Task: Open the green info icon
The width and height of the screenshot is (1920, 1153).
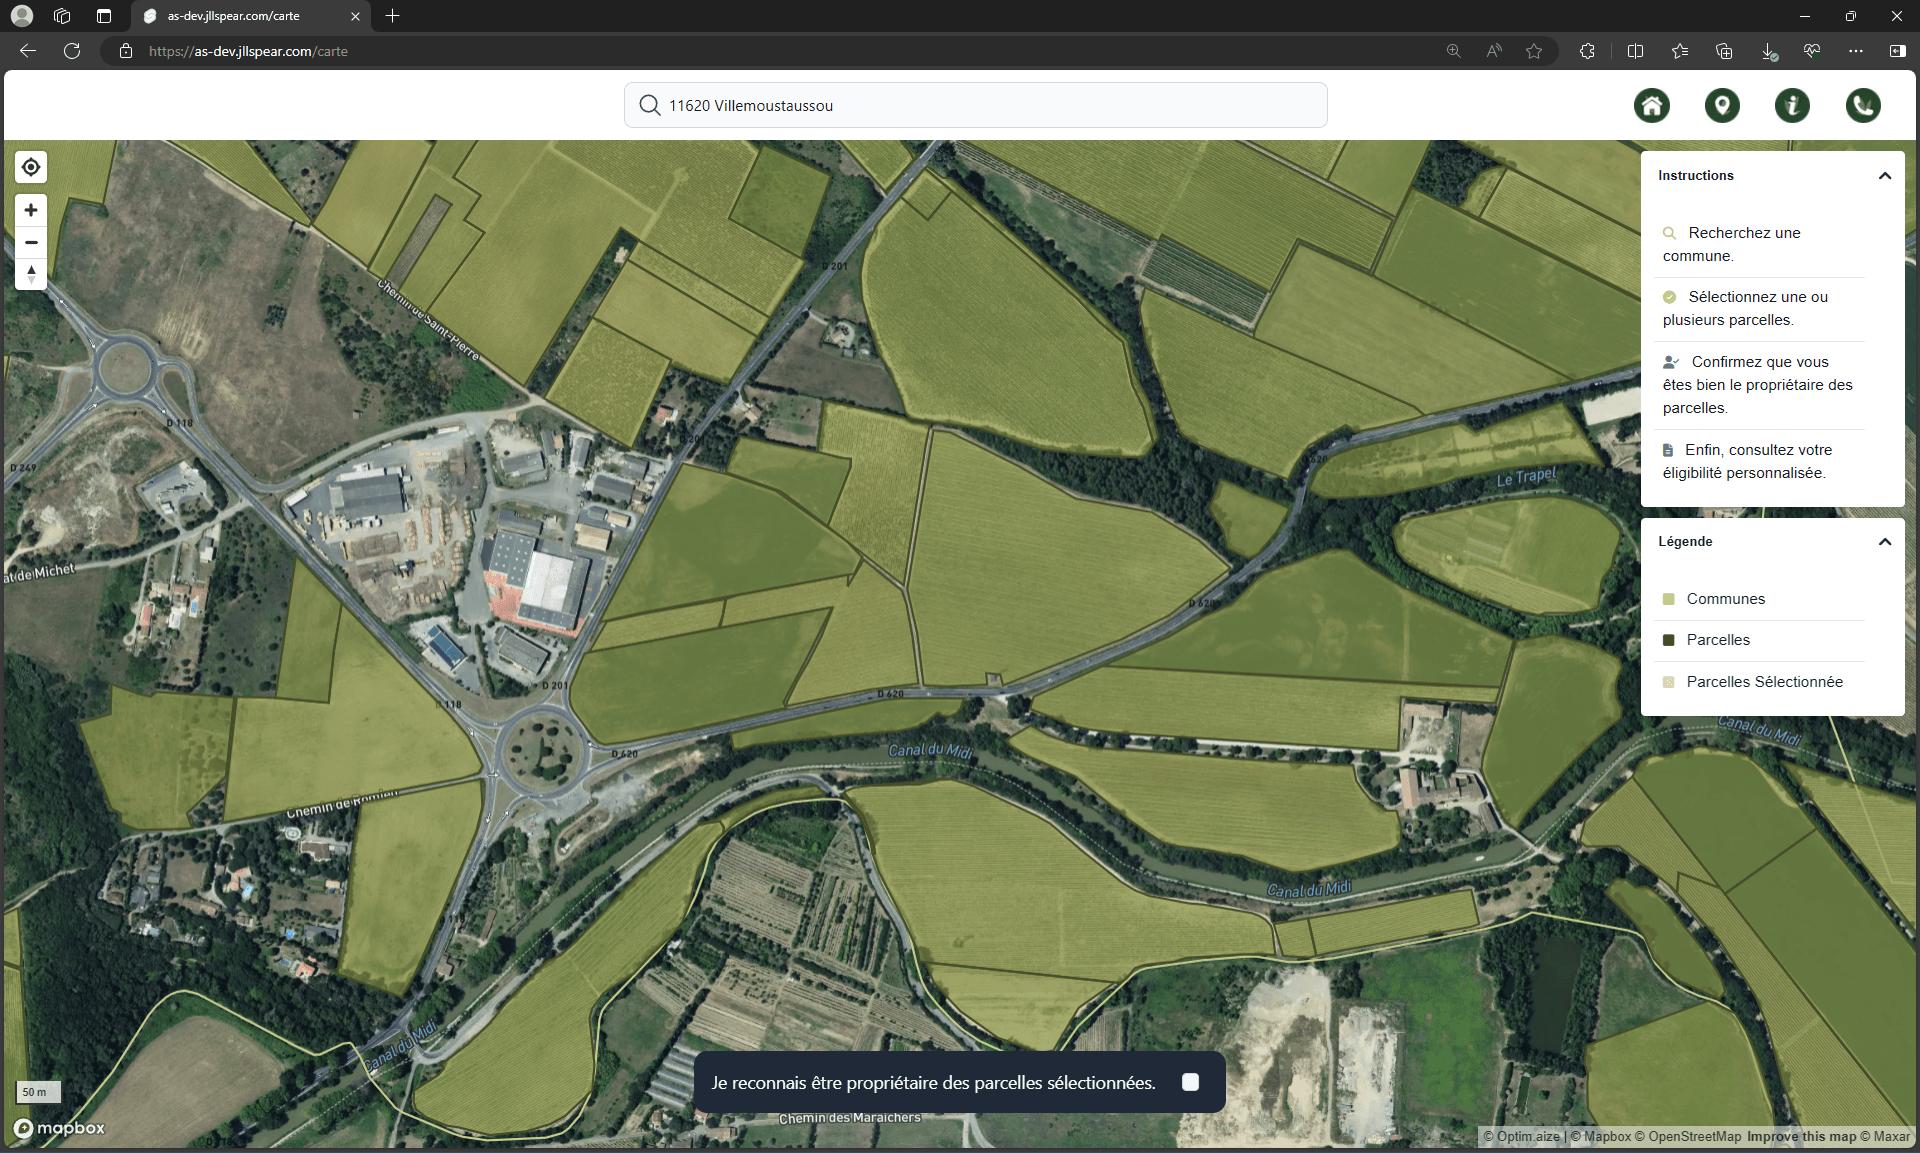Action: [x=1792, y=105]
